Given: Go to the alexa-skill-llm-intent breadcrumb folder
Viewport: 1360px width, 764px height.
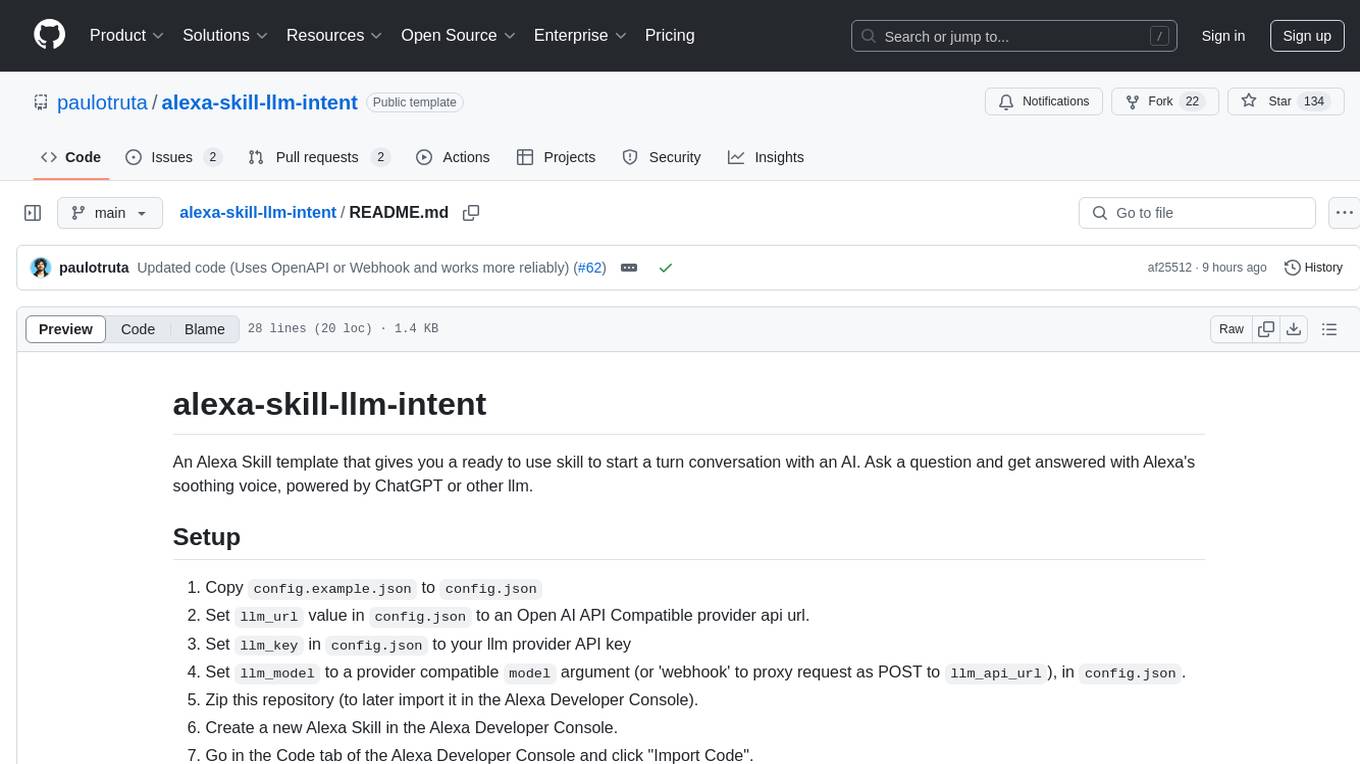Looking at the screenshot, I should 258,213.
